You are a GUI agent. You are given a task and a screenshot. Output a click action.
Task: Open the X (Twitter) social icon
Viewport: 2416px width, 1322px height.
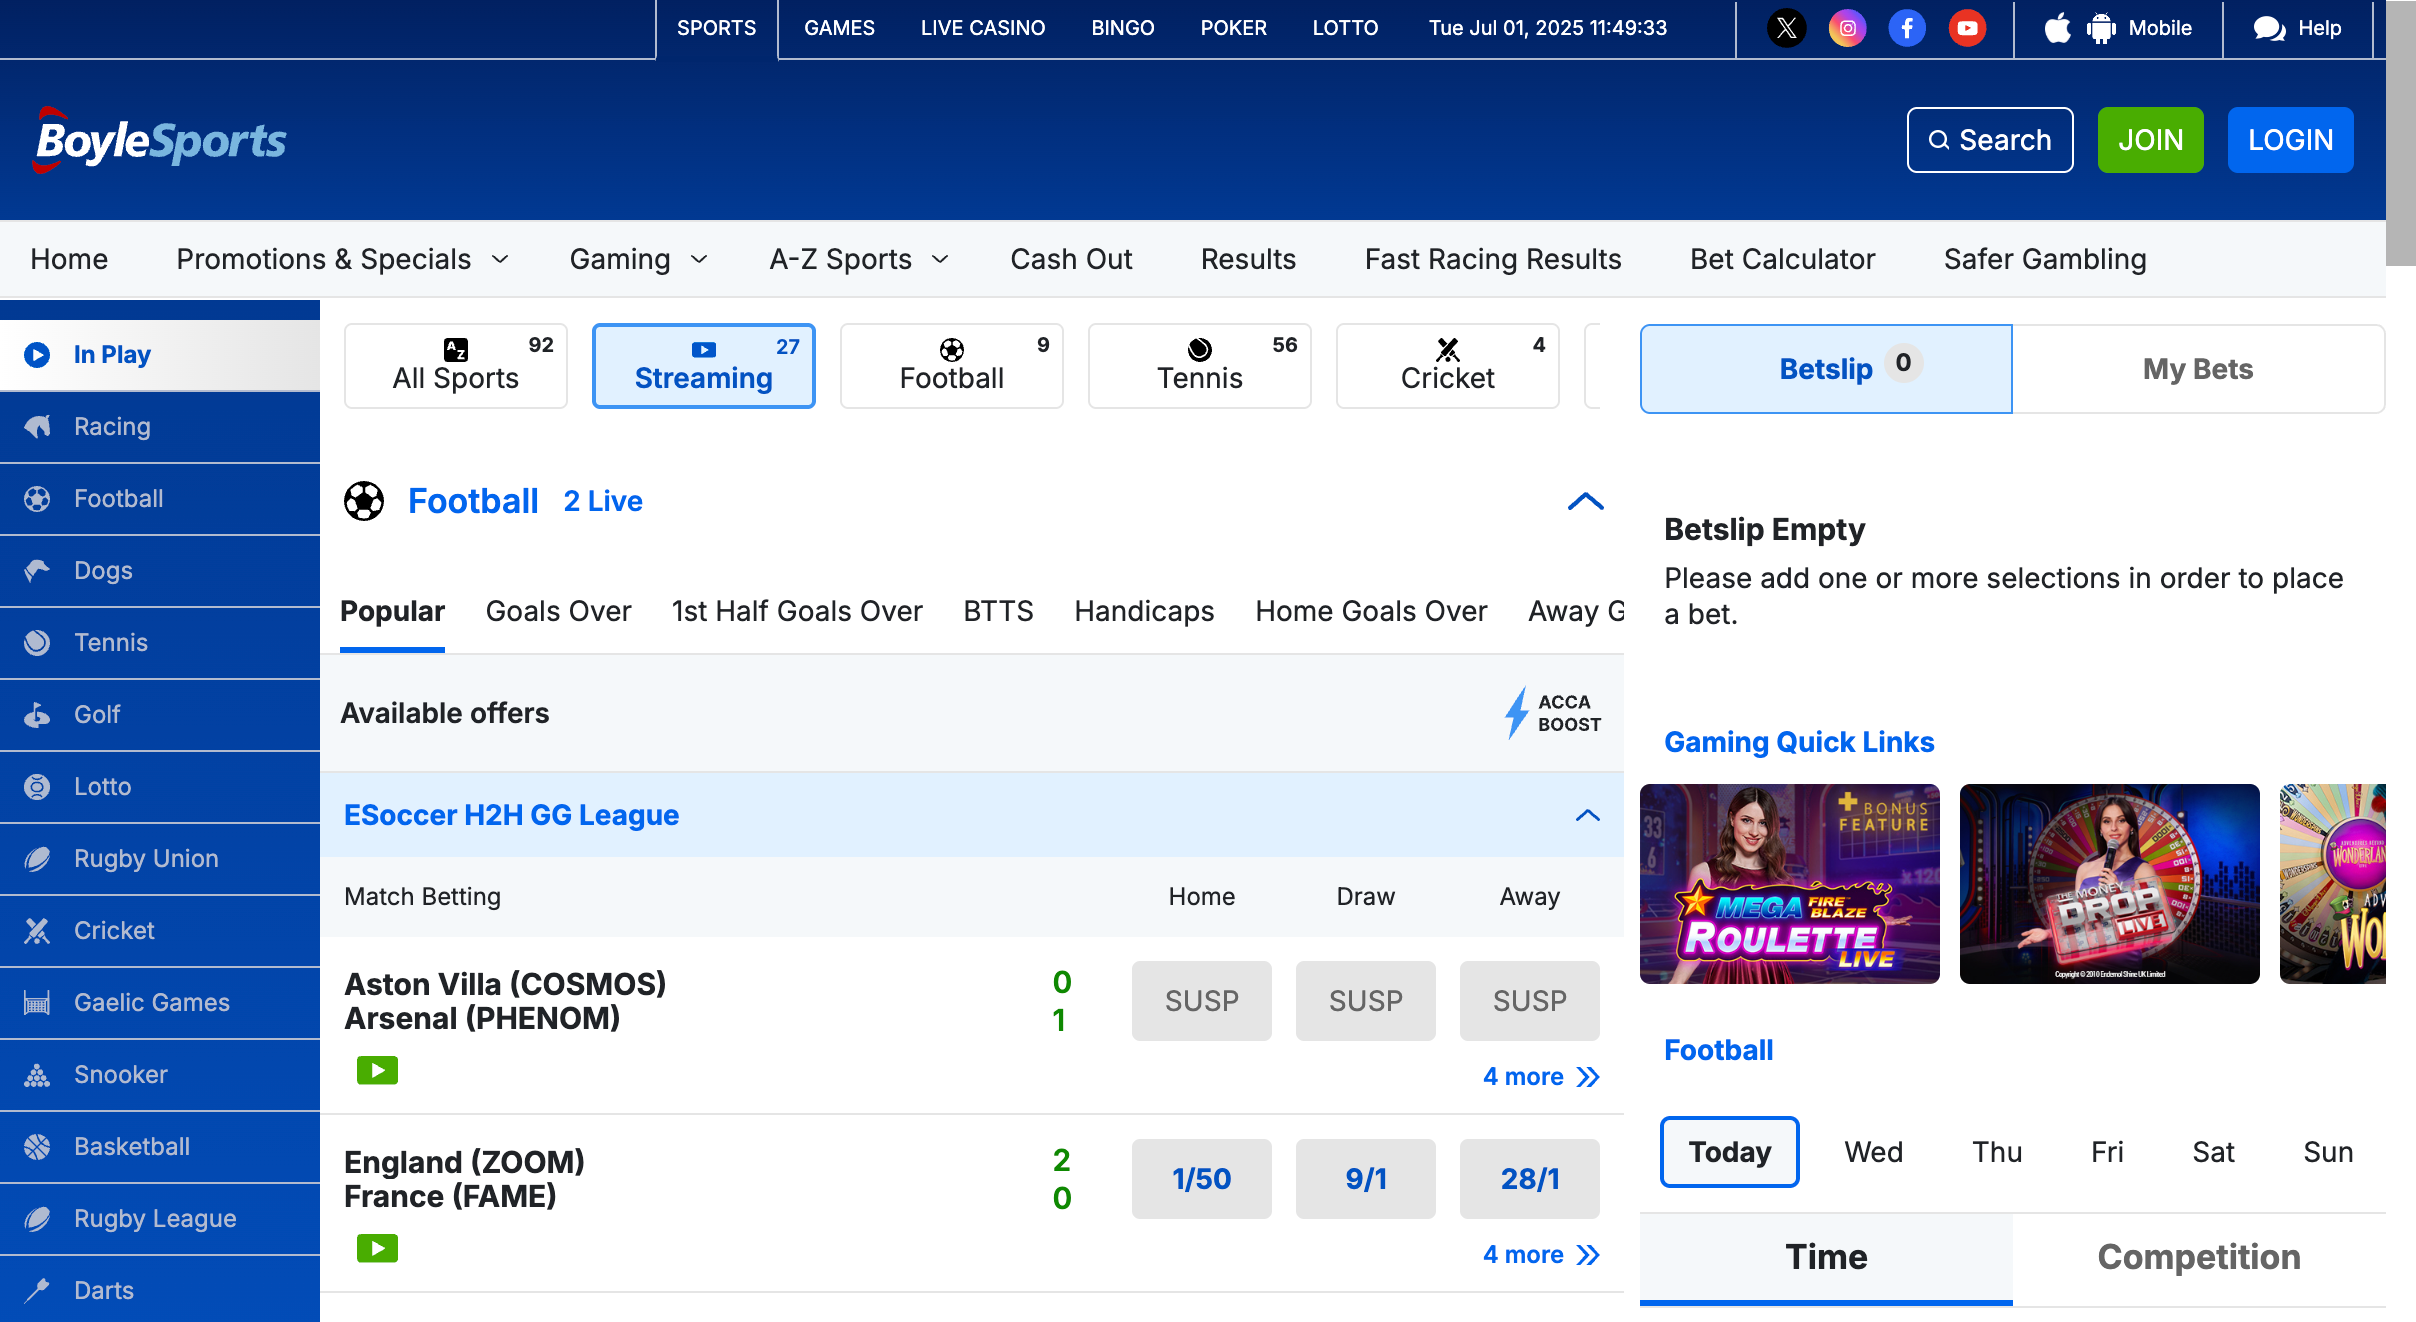coord(1787,28)
